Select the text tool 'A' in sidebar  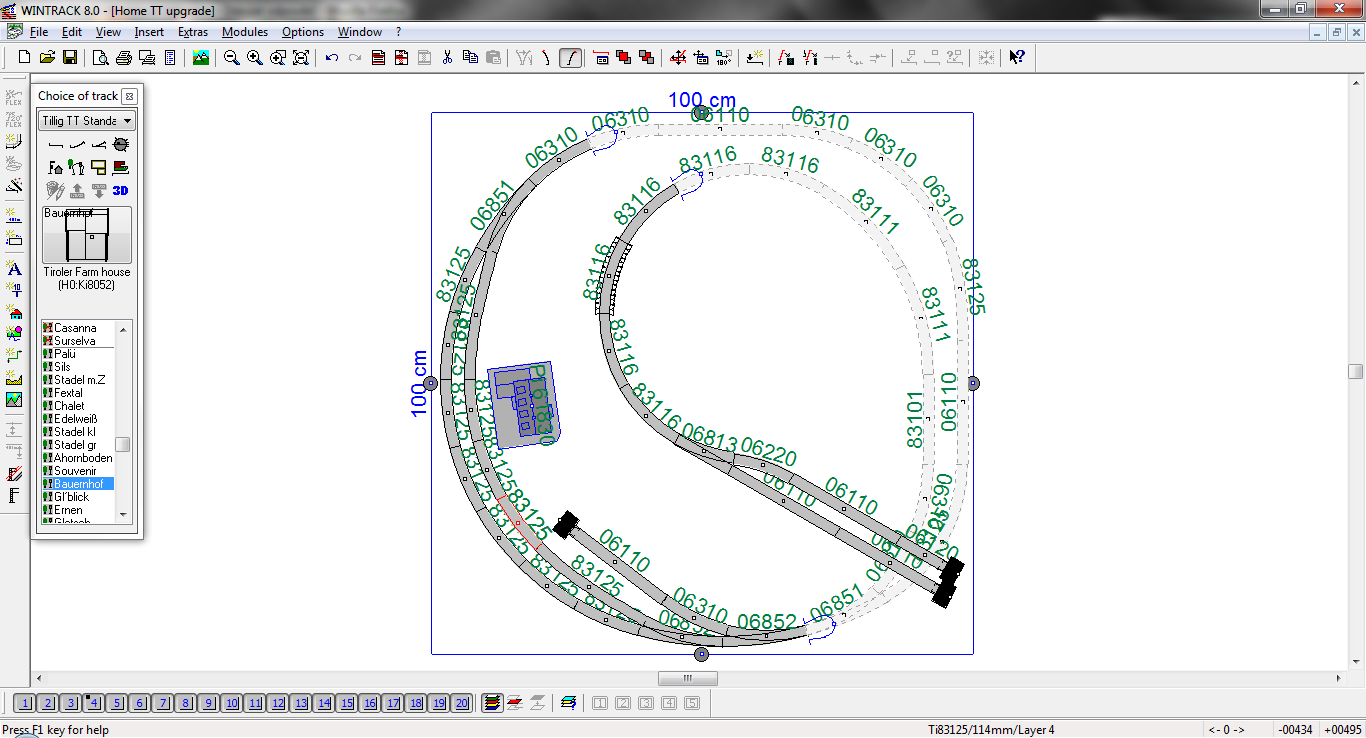pyautogui.click(x=14, y=268)
